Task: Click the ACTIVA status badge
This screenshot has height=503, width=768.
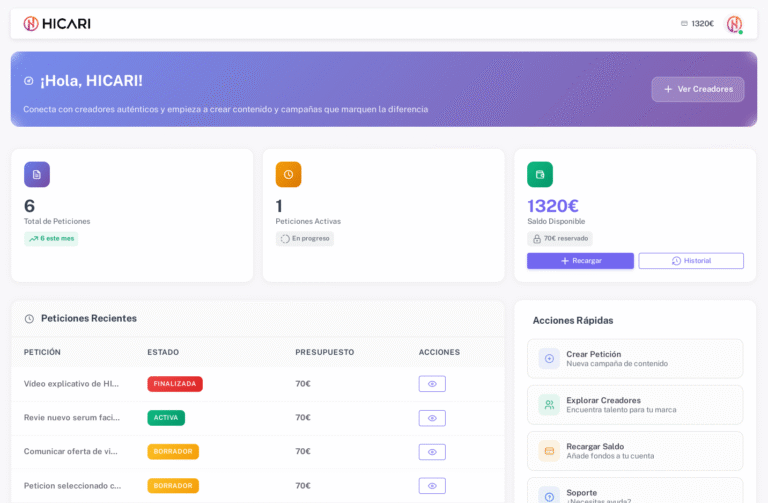Action: (166, 418)
